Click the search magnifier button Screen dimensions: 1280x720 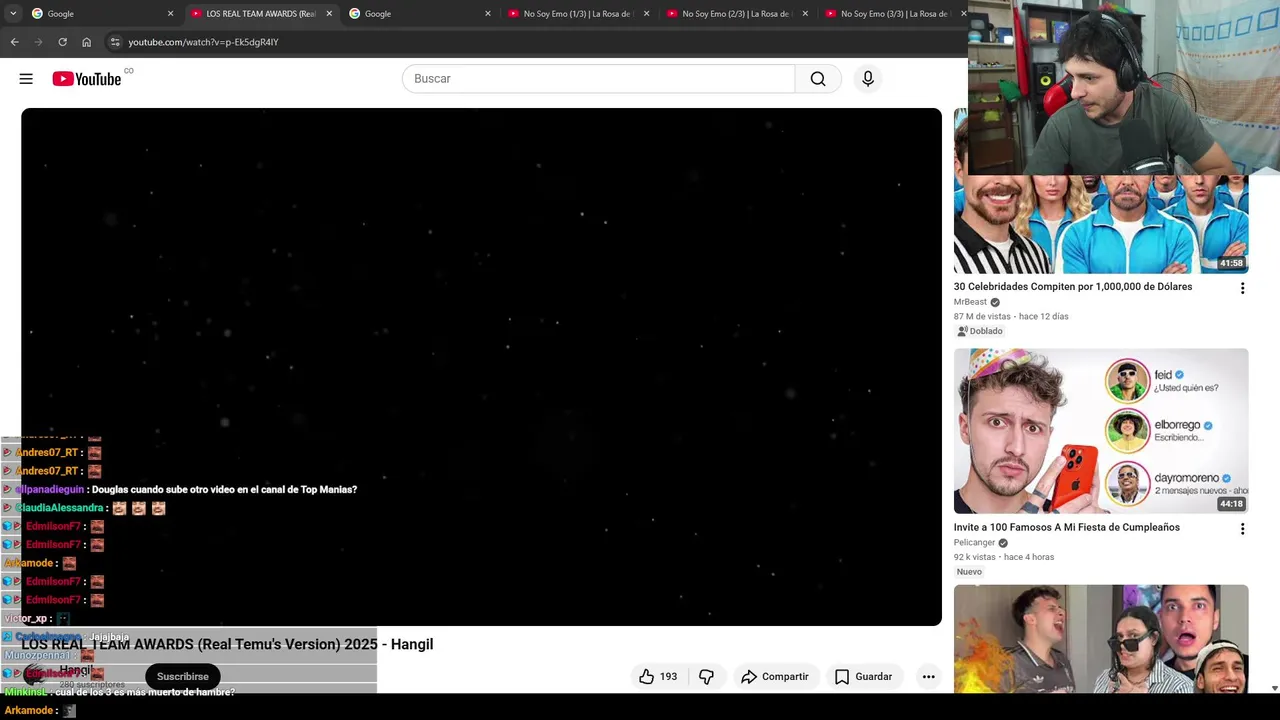point(818,79)
